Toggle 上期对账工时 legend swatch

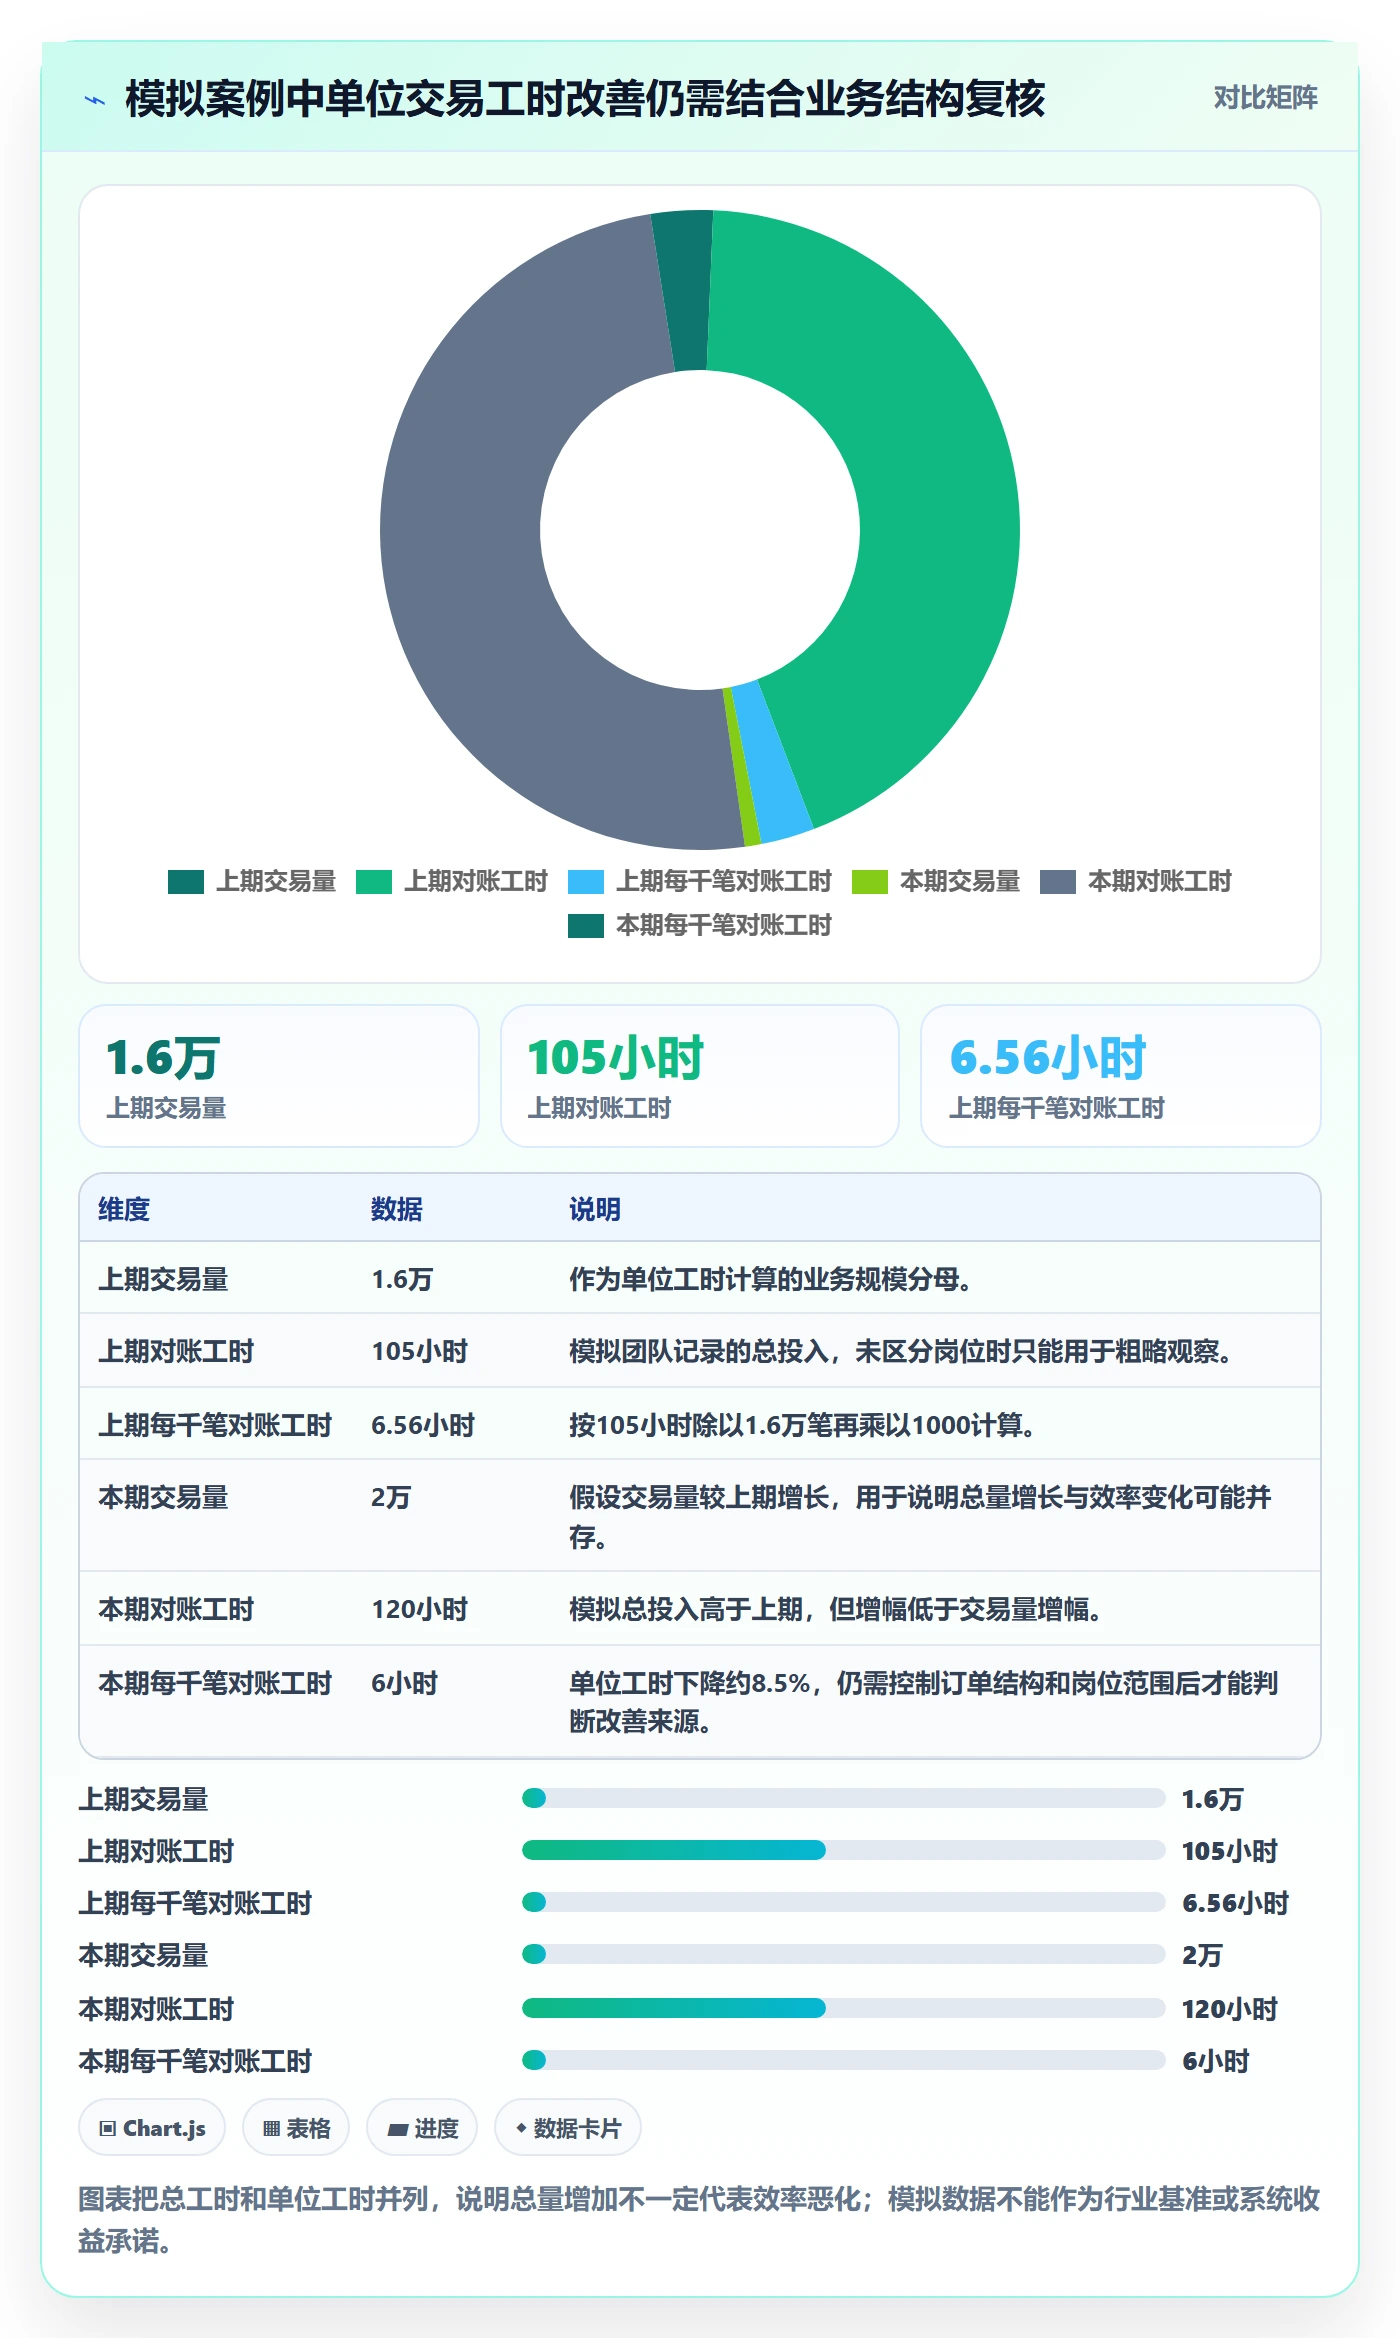[374, 881]
